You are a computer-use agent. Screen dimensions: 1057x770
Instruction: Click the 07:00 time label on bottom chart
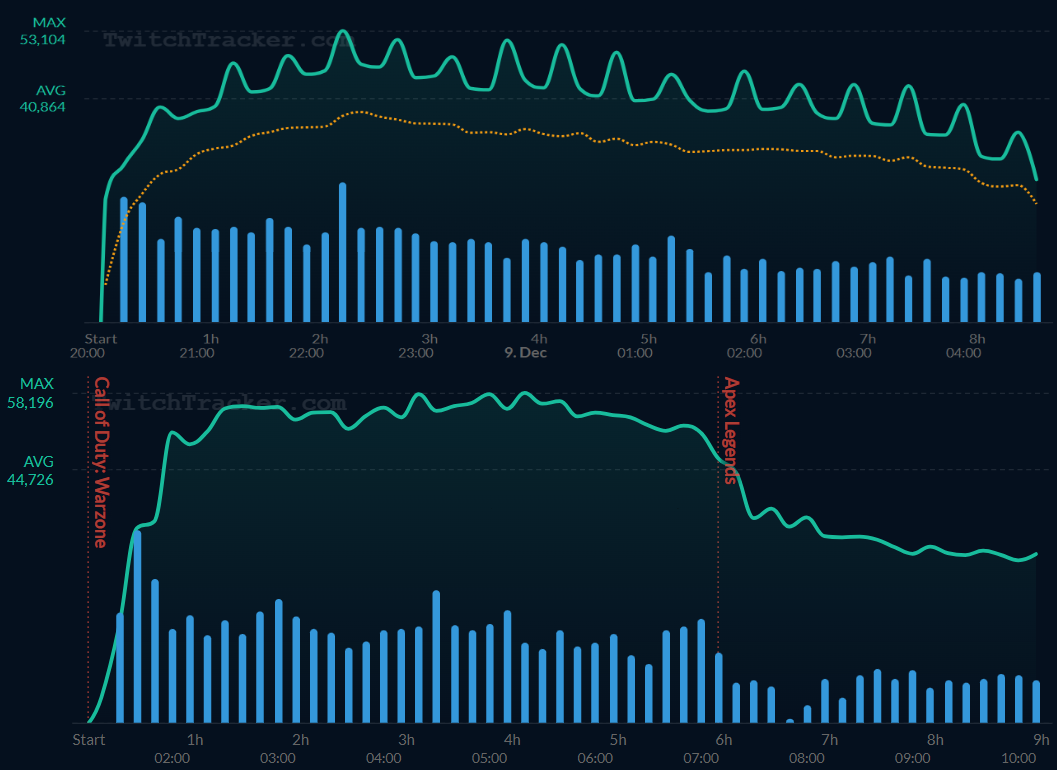(x=702, y=759)
